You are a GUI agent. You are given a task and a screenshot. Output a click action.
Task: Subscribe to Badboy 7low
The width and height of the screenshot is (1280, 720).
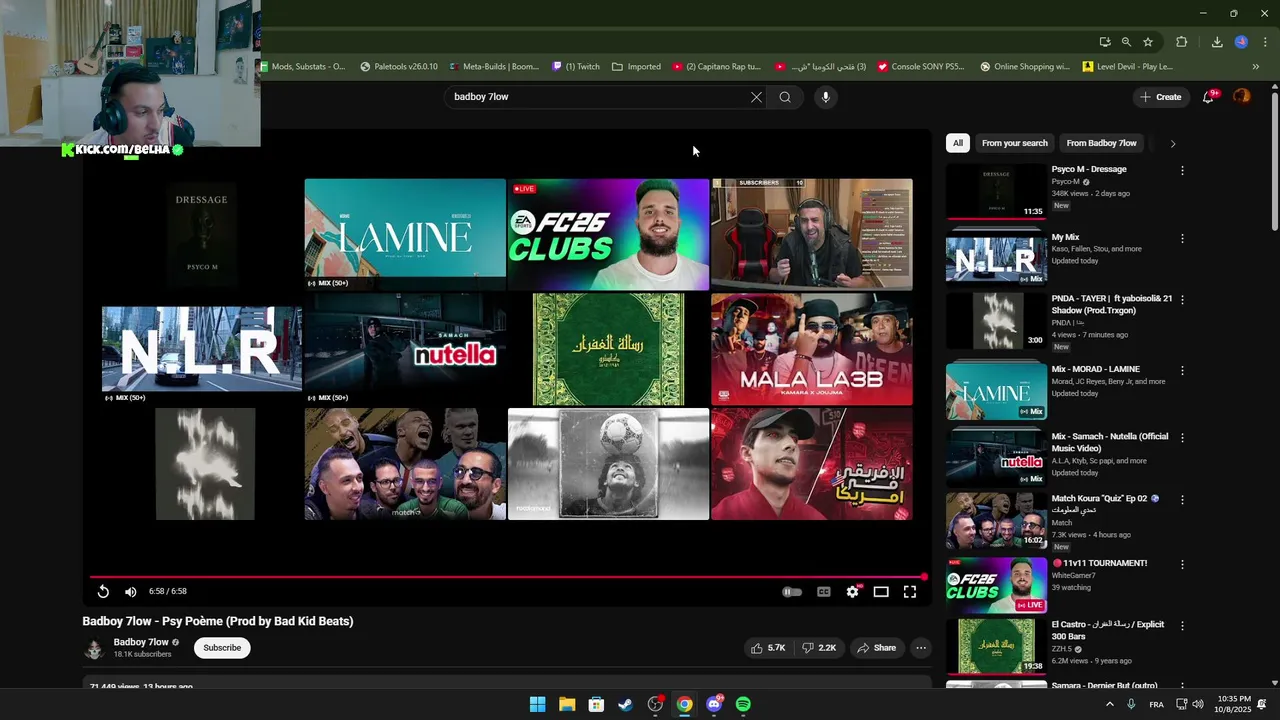pyautogui.click(x=222, y=648)
